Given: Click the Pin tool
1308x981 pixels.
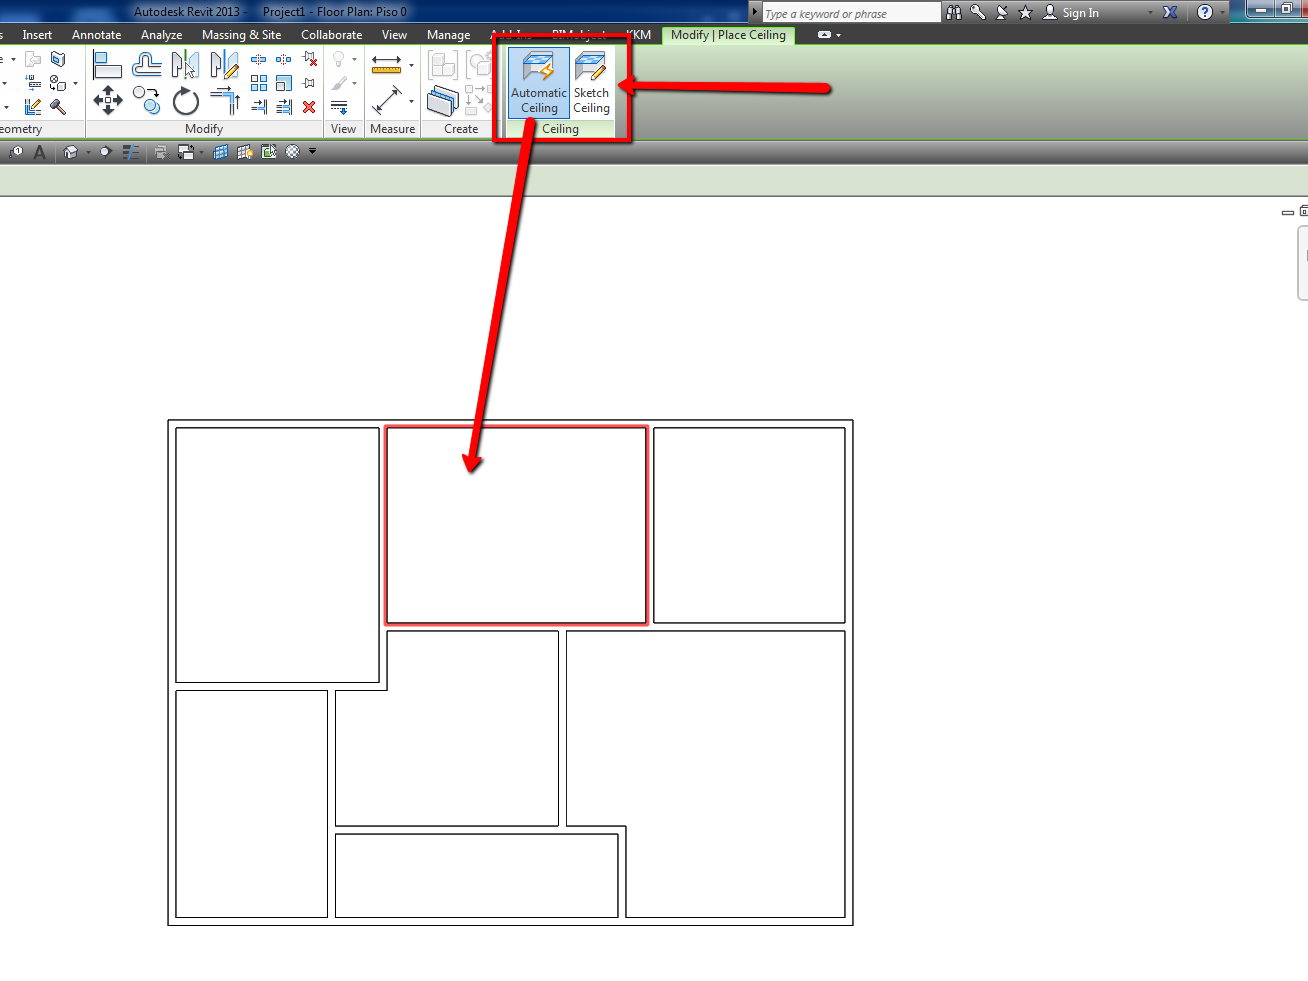Looking at the screenshot, I should tap(309, 83).
